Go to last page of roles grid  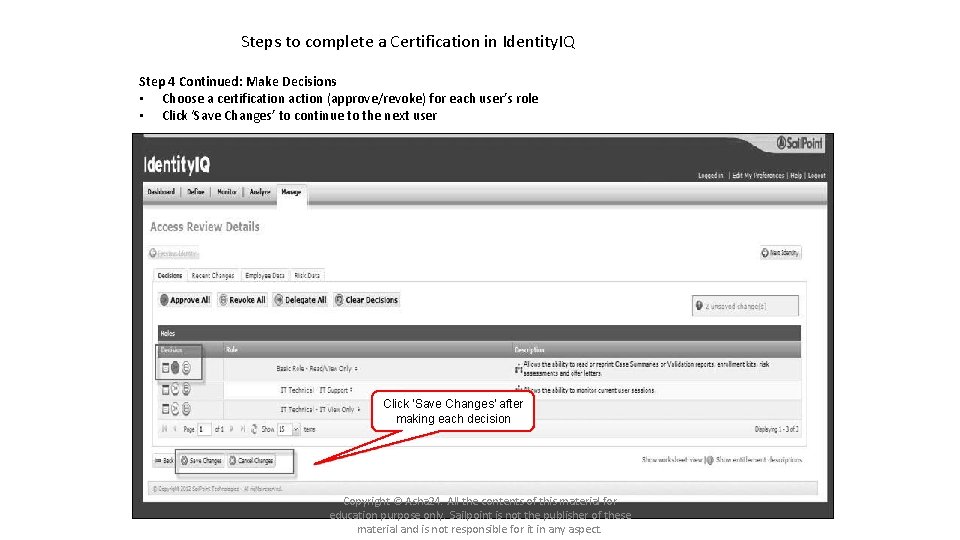243,429
